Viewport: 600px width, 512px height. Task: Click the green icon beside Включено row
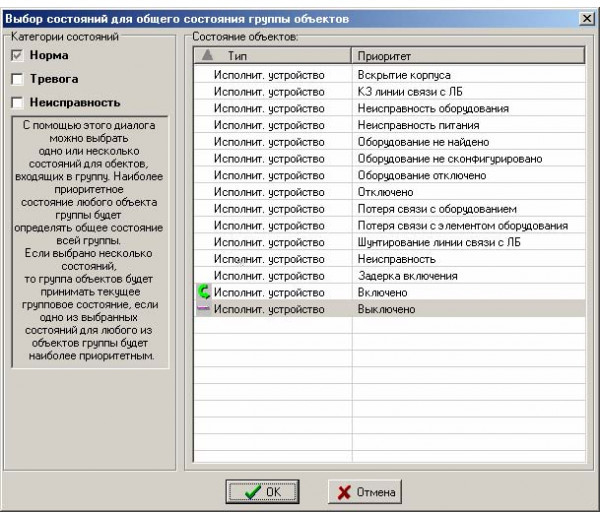click(202, 293)
